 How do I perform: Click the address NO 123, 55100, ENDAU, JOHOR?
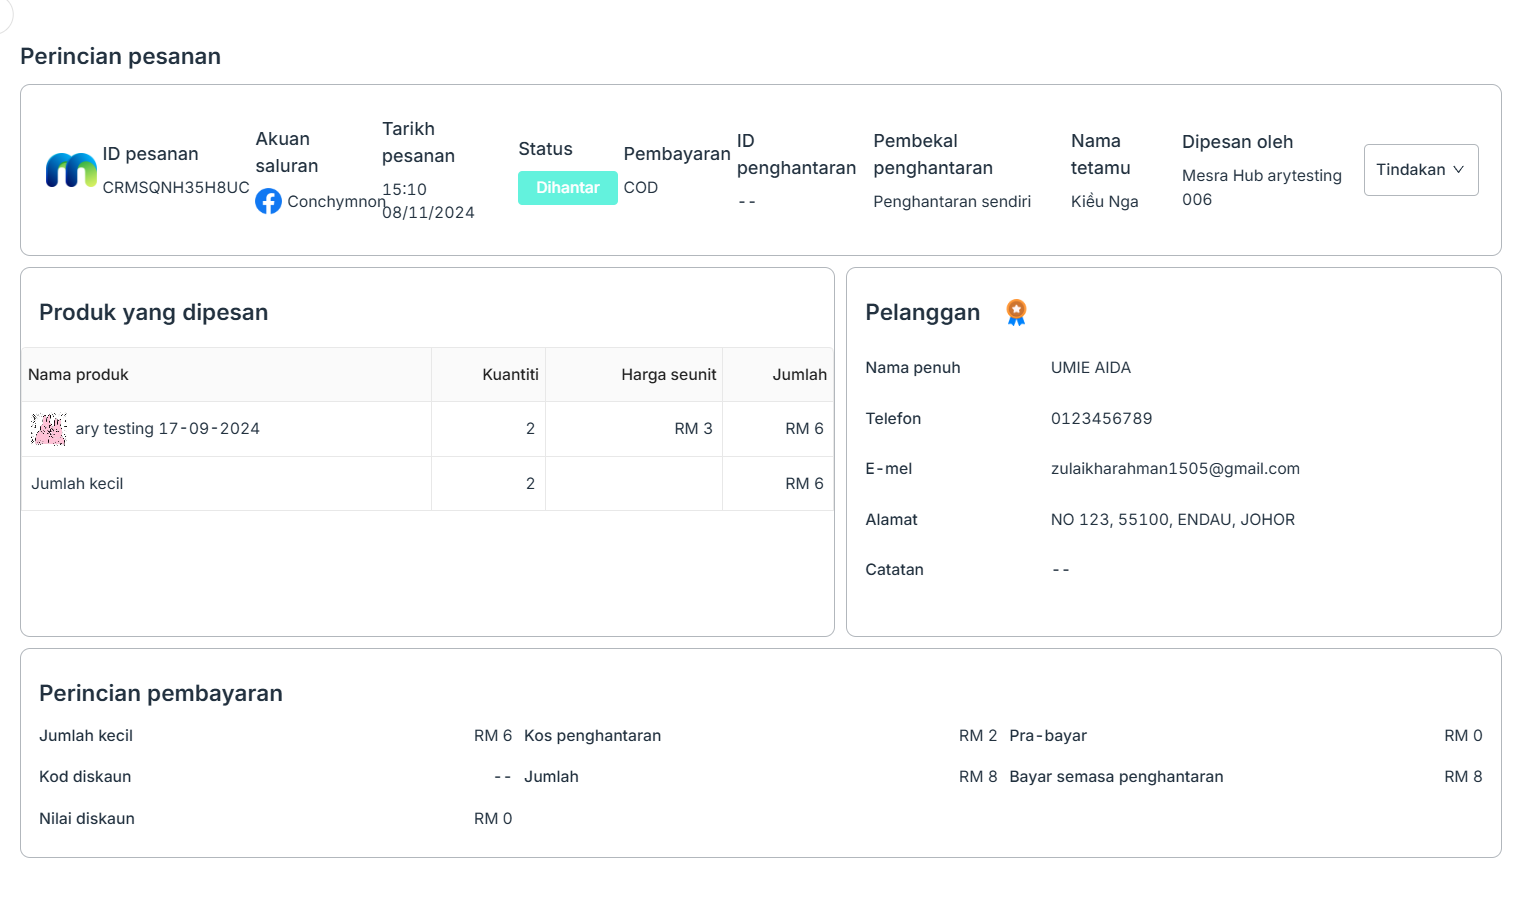pyautogui.click(x=1172, y=520)
